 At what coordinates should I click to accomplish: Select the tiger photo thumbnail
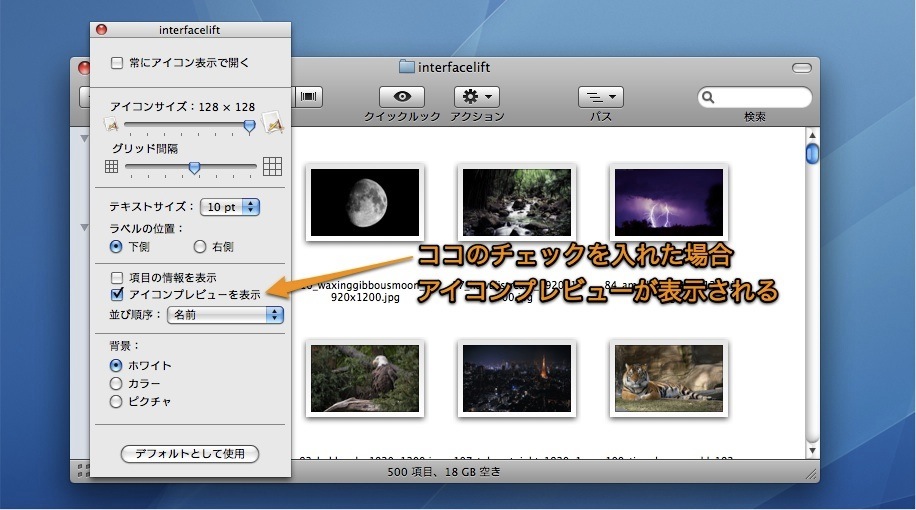tap(669, 379)
